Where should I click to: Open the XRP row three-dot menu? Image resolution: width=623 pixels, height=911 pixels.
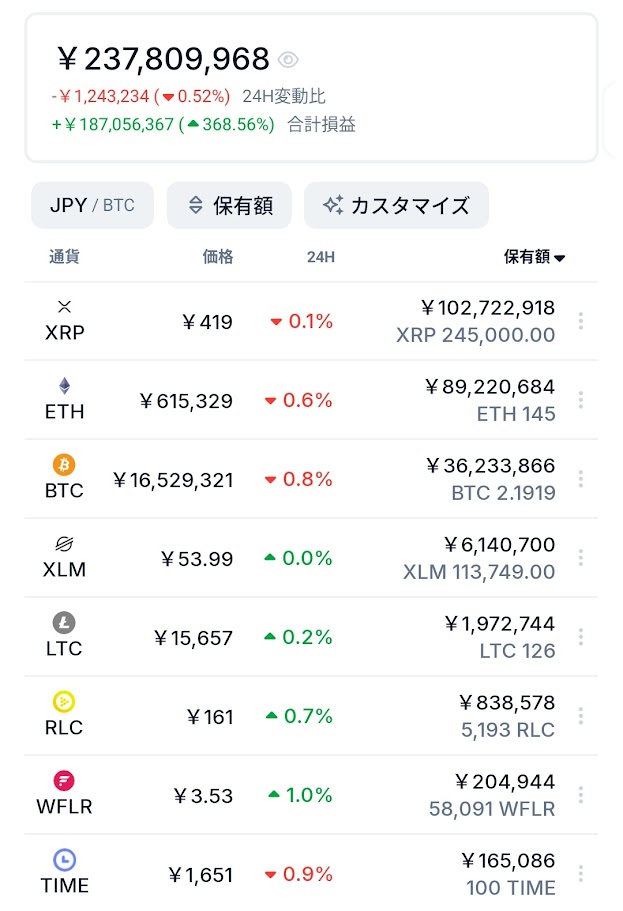tap(581, 321)
